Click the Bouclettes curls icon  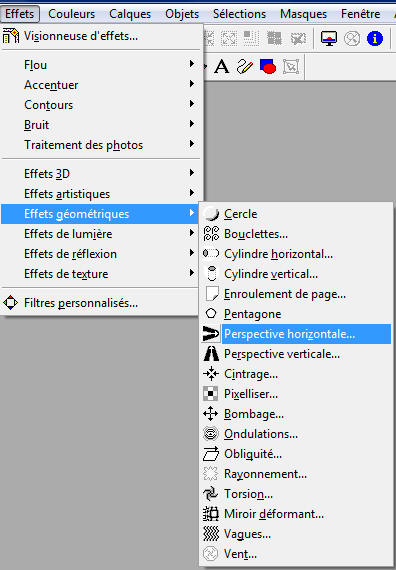point(211,234)
